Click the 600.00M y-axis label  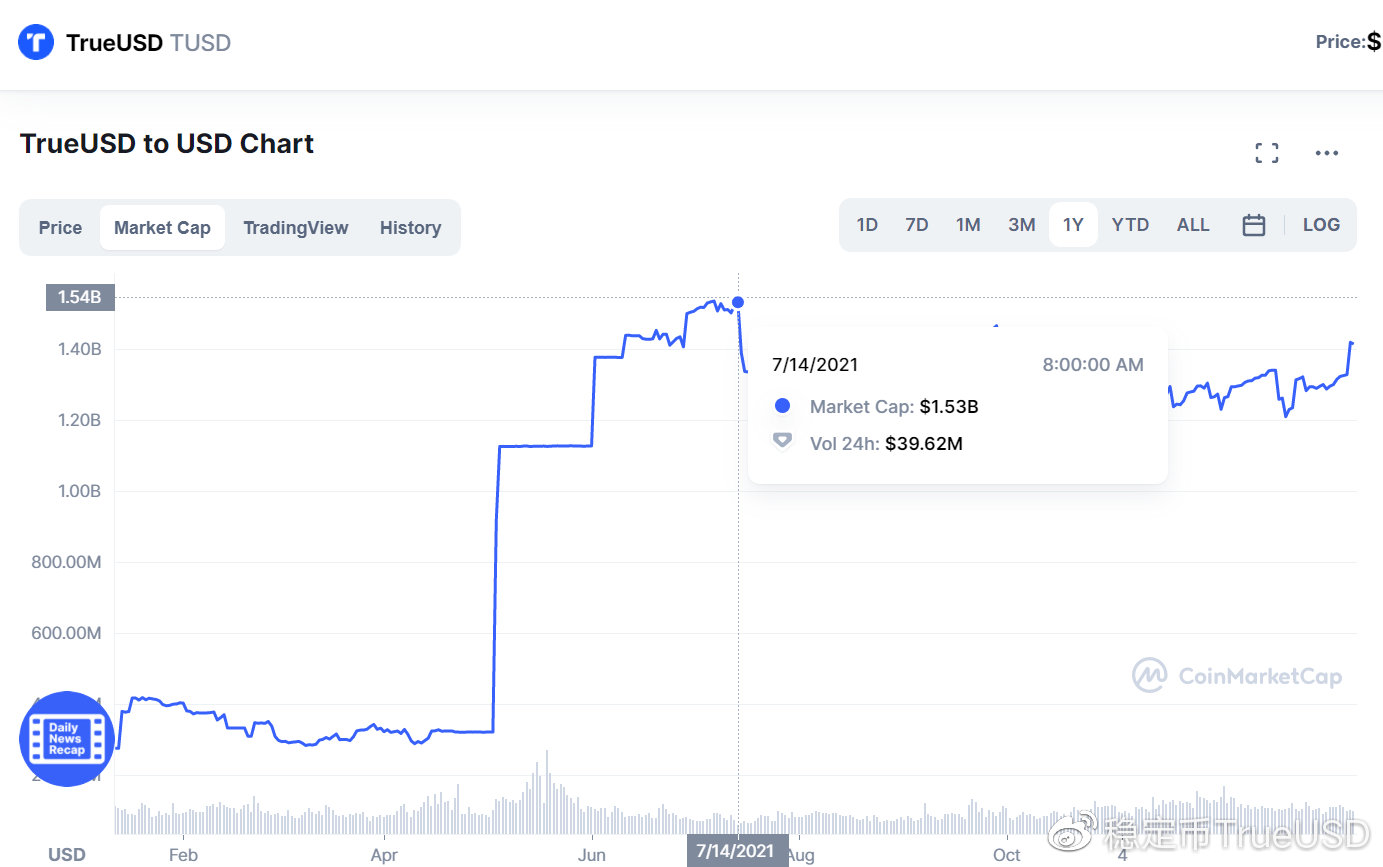pos(68,633)
